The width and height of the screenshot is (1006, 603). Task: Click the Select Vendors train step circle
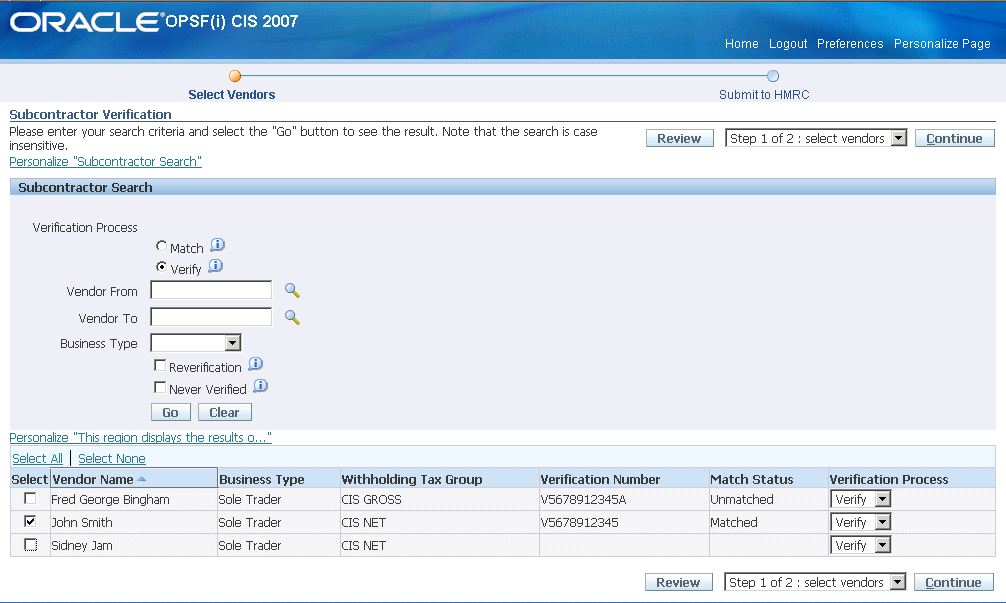click(235, 76)
